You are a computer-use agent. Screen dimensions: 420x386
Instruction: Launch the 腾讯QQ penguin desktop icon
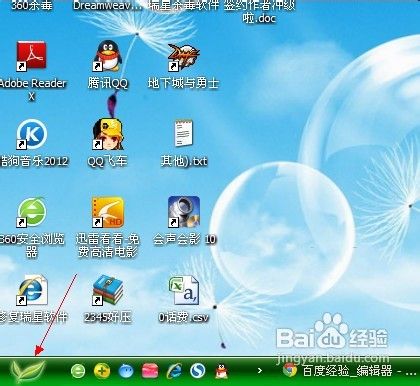tap(107, 56)
